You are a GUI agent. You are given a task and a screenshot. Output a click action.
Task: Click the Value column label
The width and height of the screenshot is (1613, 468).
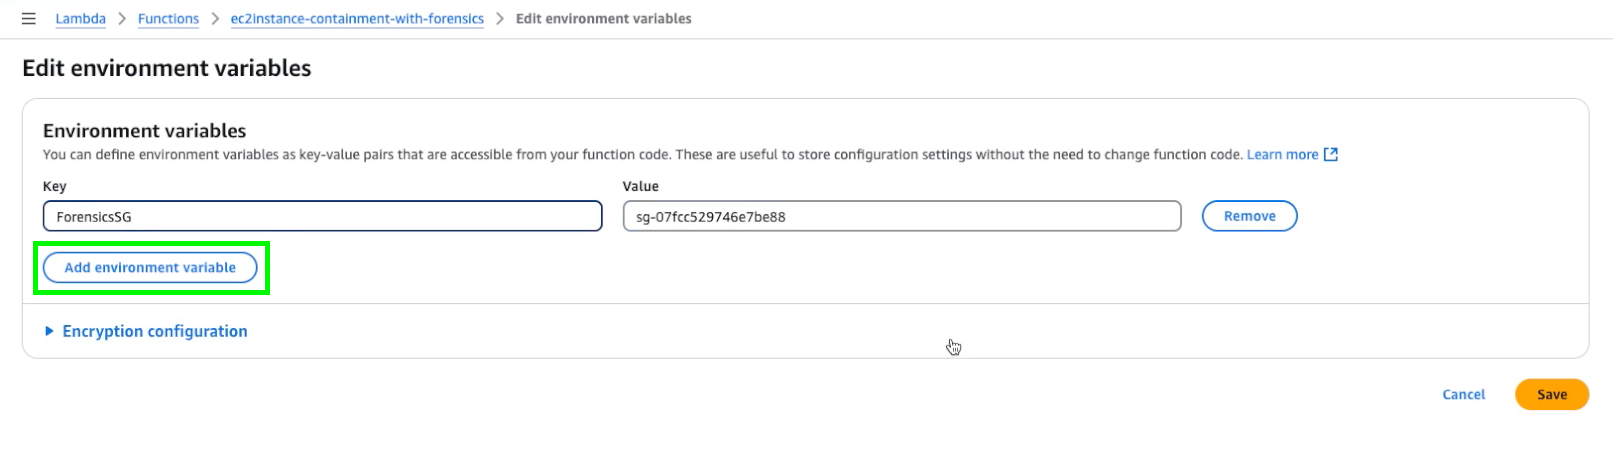641,186
